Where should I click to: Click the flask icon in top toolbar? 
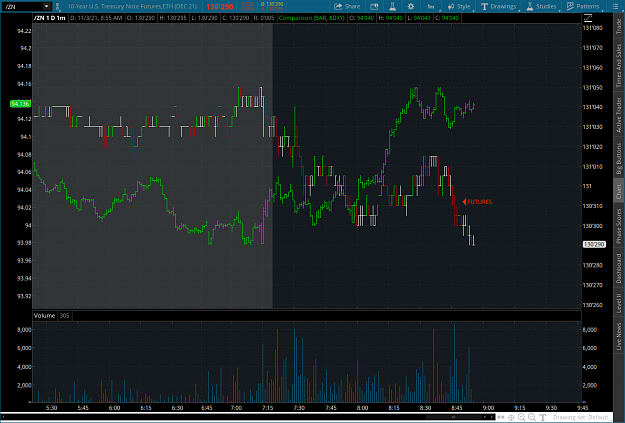[x=392, y=6]
